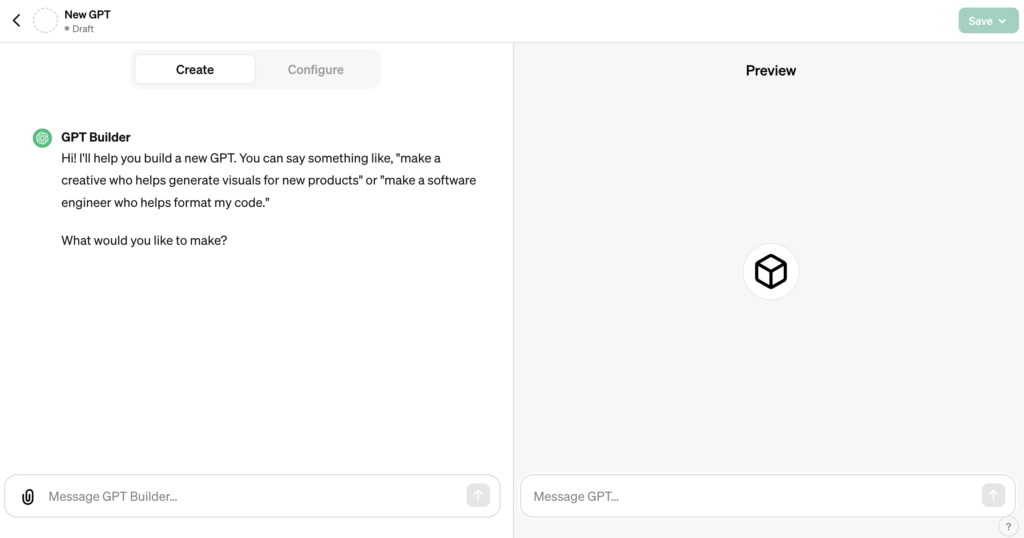Click the Draft status indicator
The width and height of the screenshot is (1024, 538).
coord(79,29)
